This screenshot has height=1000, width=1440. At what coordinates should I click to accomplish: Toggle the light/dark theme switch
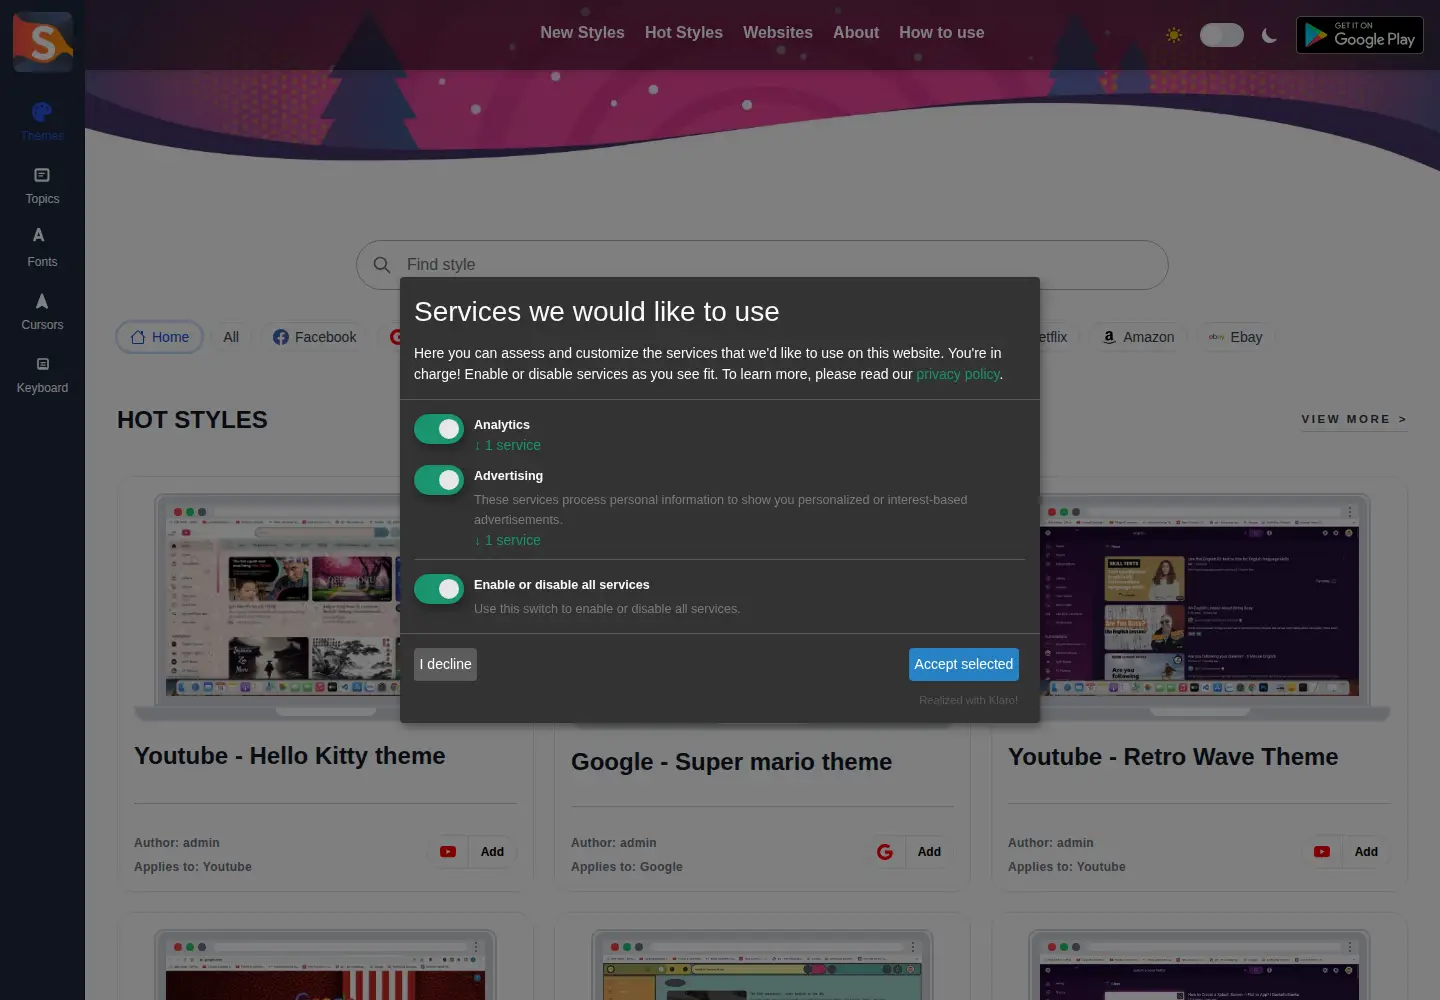point(1222,35)
